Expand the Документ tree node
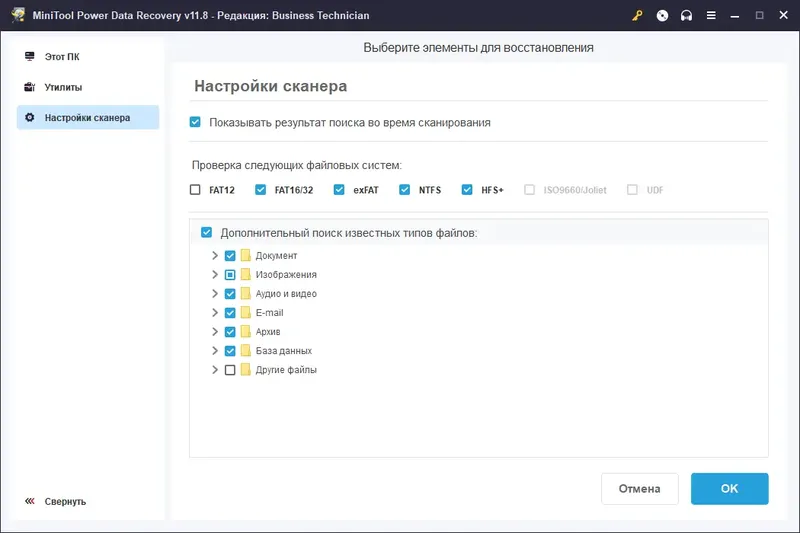Viewport: 800px width, 533px height. [215, 256]
